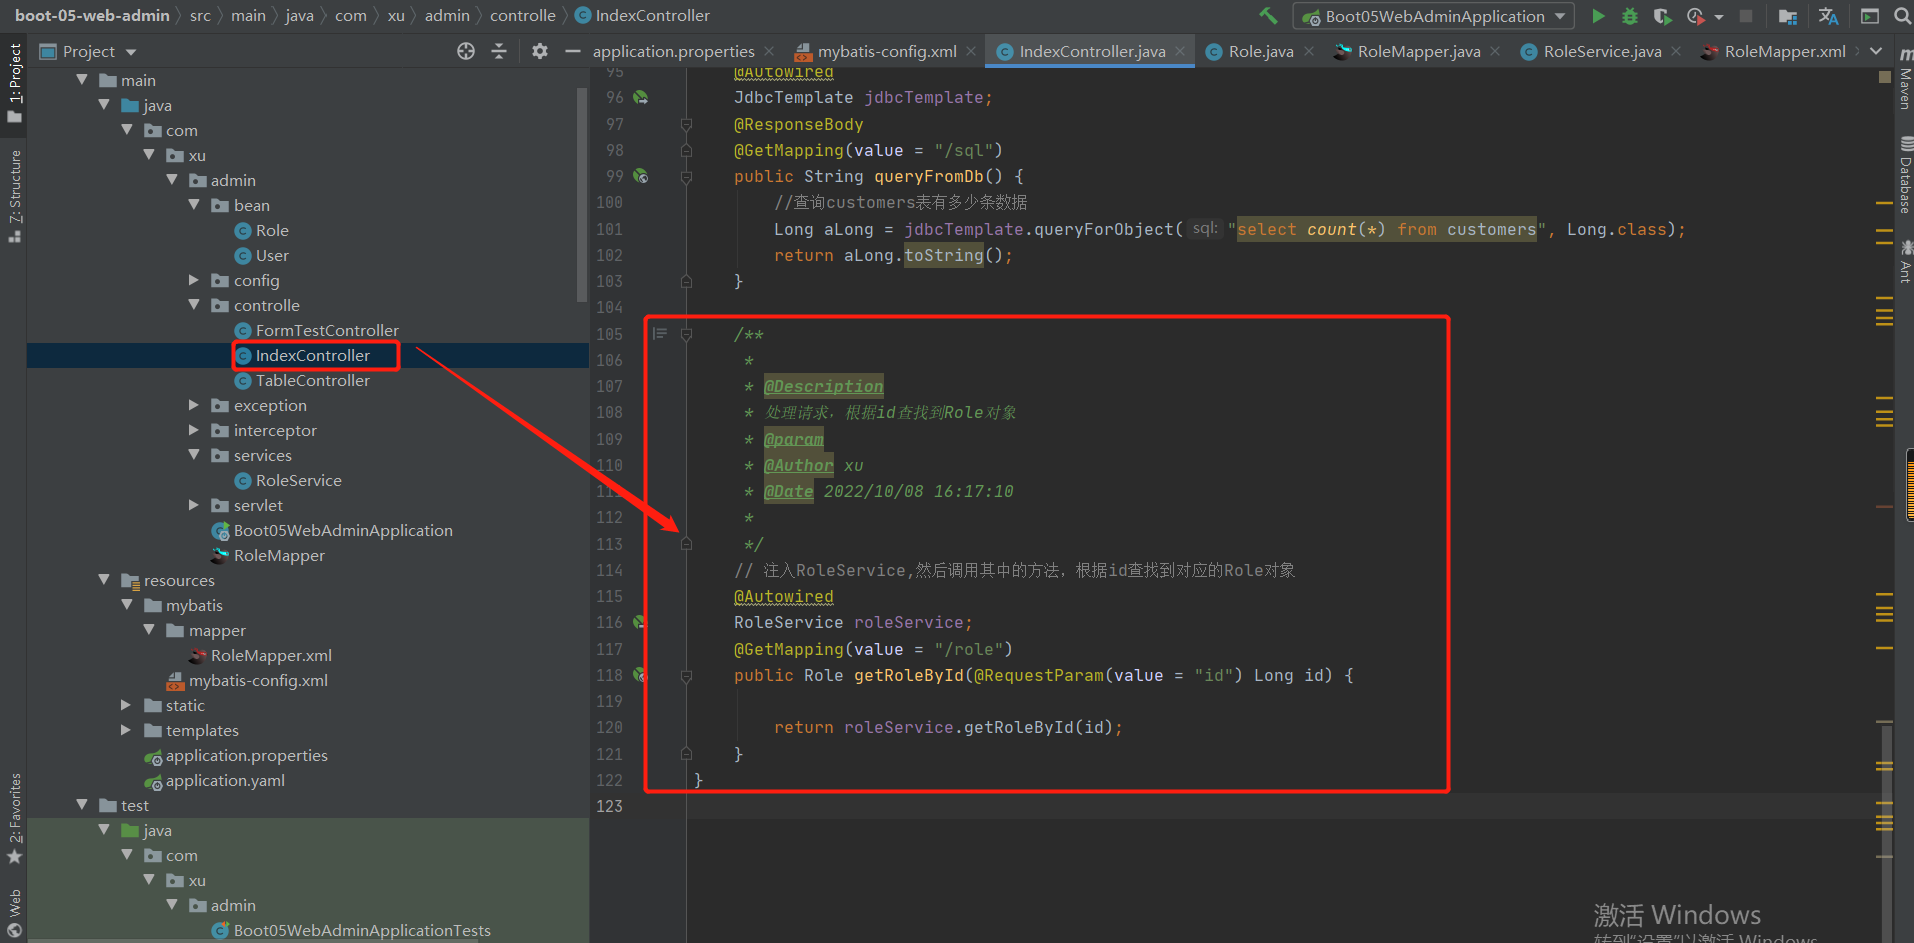The image size is (1914, 943).
Task: Open RoleMapper.xml in project tree
Action: 271,655
